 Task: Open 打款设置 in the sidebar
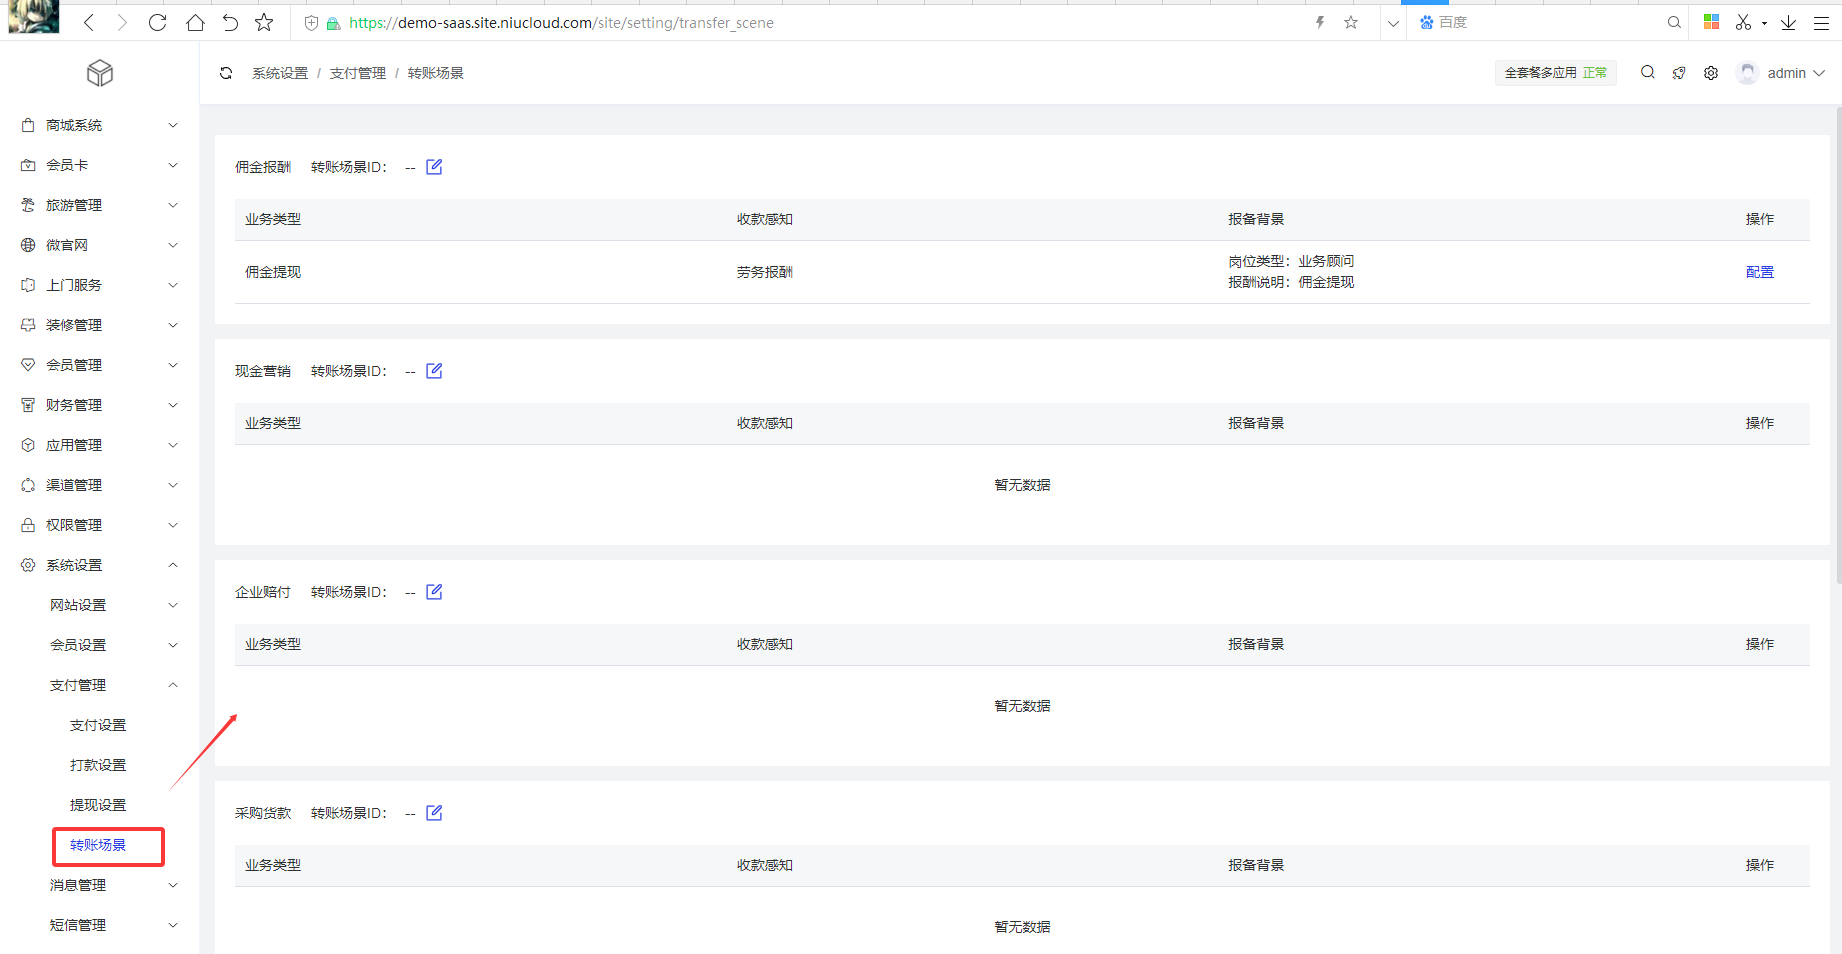(98, 765)
